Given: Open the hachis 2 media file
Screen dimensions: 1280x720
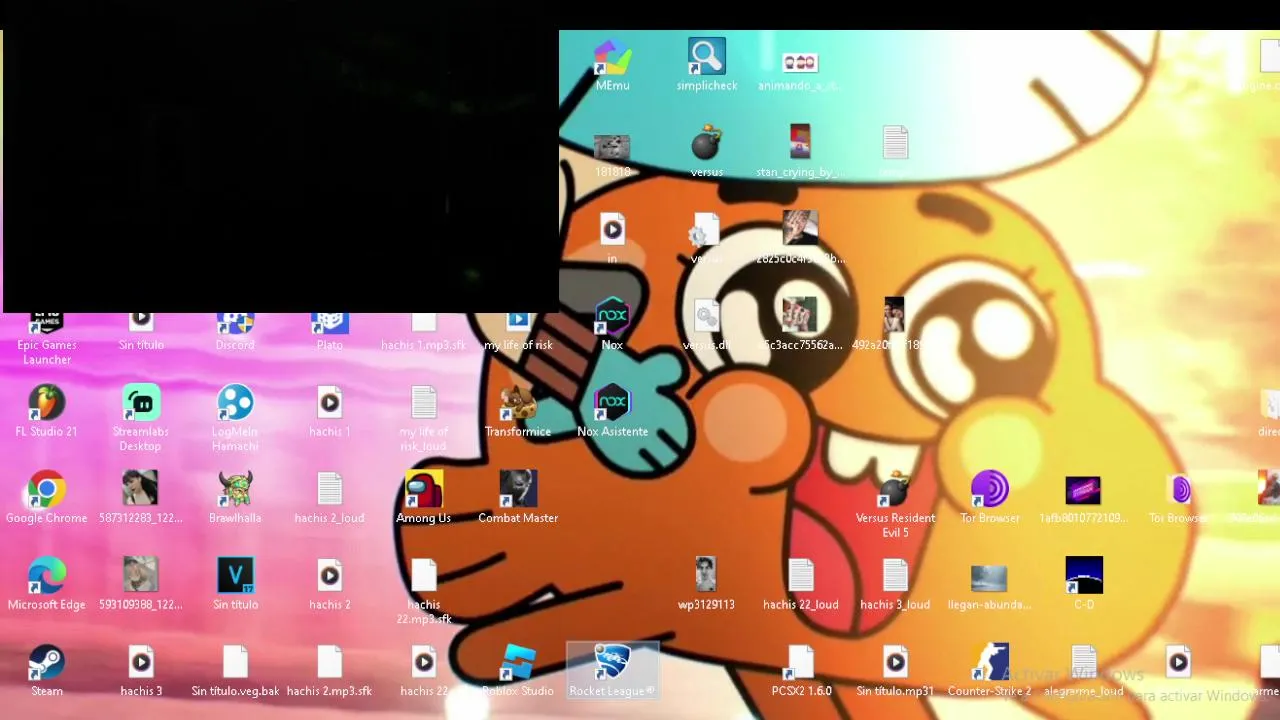Looking at the screenshot, I should tap(329, 583).
